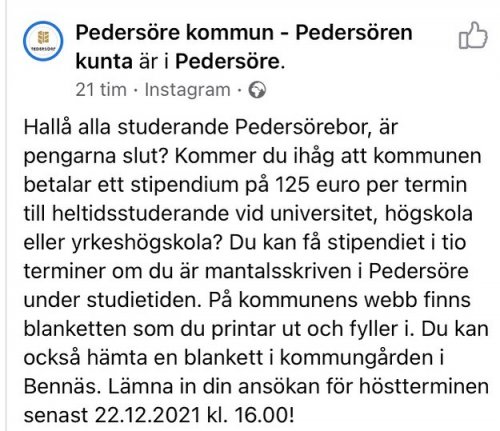This screenshot has height=431, width=500.
Task: Click the word 'heltidsstuderande' in the post
Action: [x=140, y=213]
